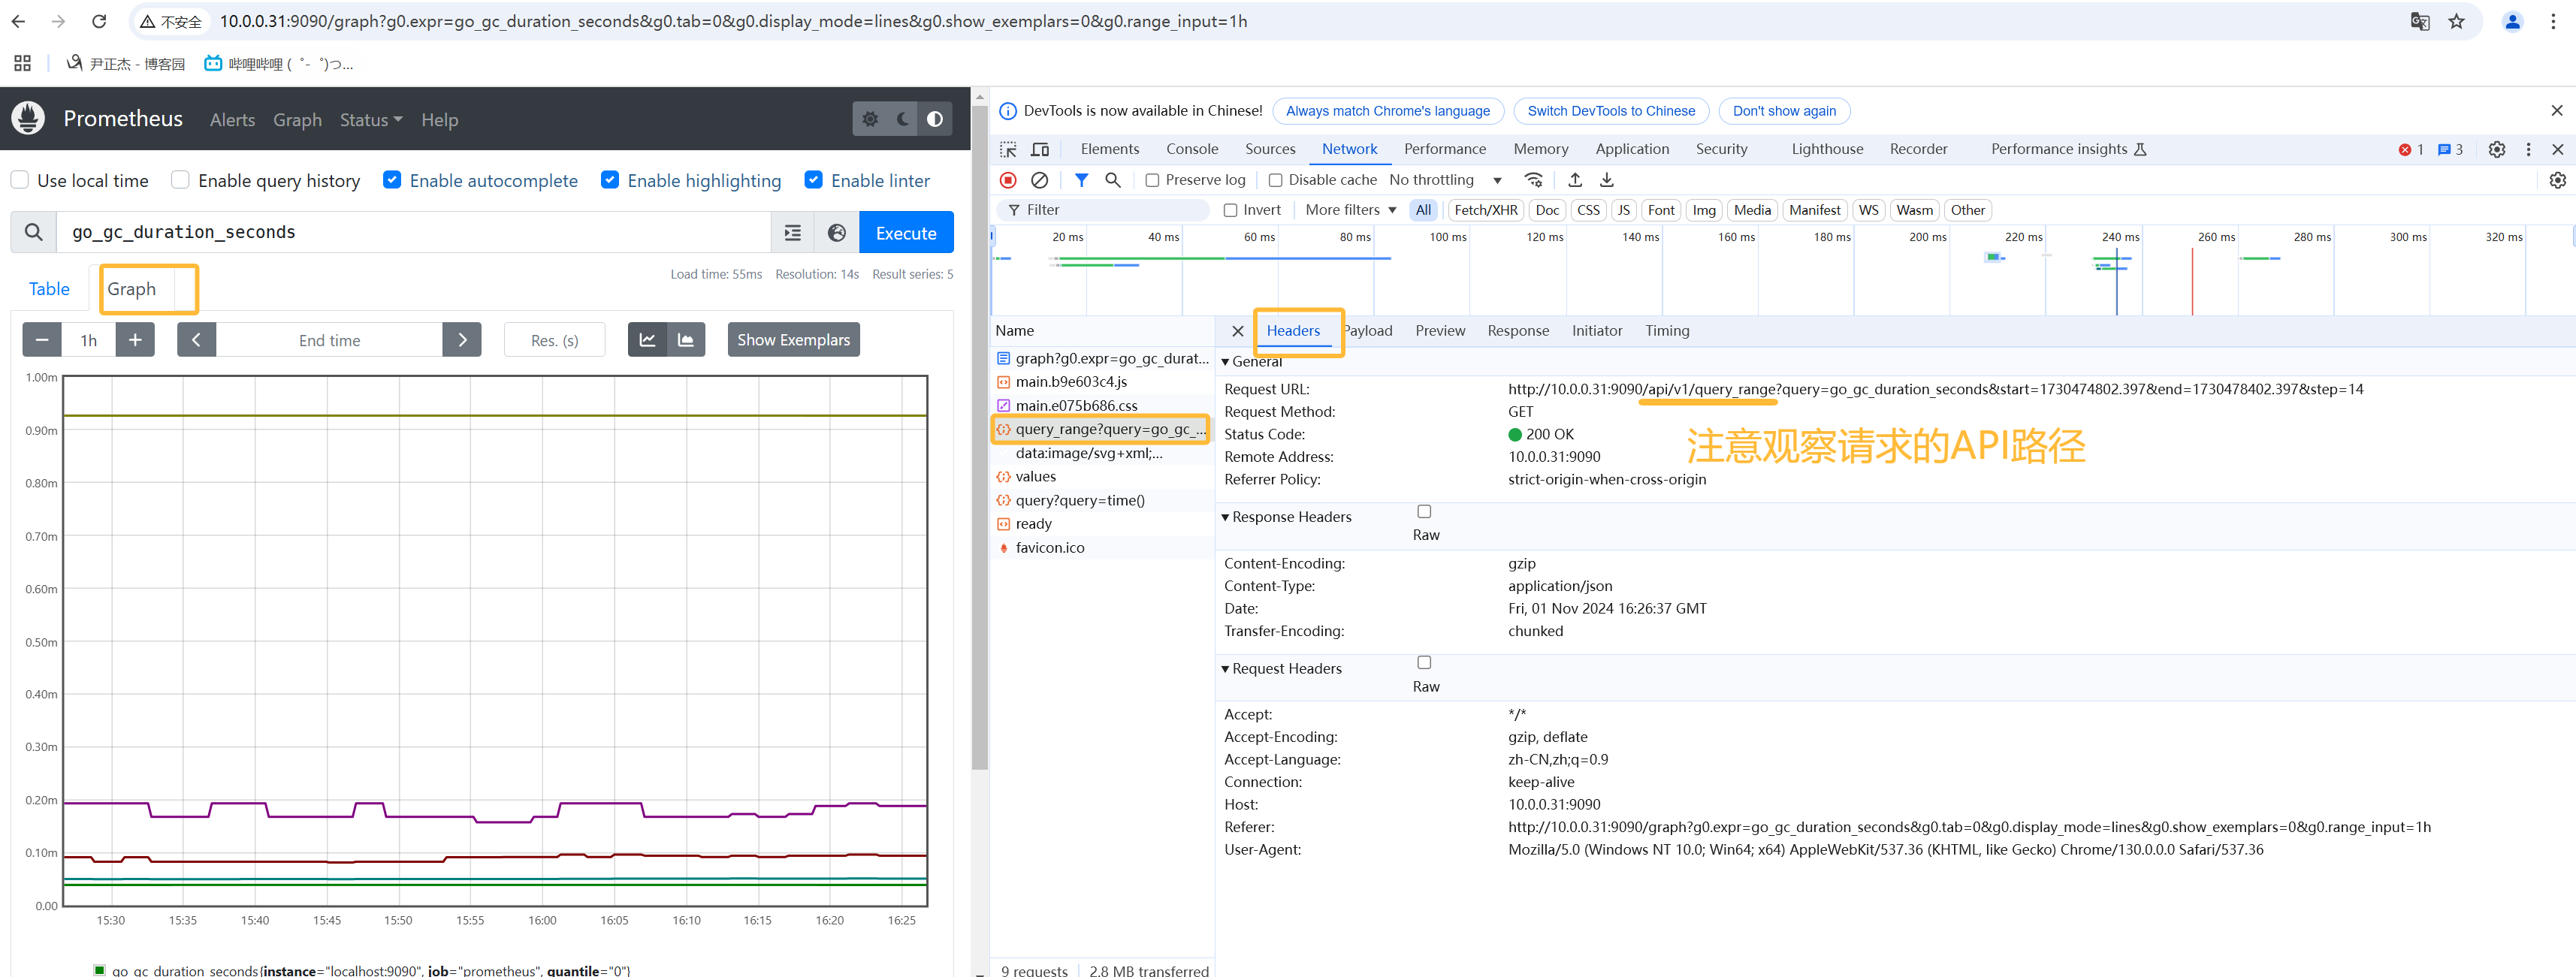2576x977 pixels.
Task: Click the red marker in network timeline
Action: coord(2192,281)
